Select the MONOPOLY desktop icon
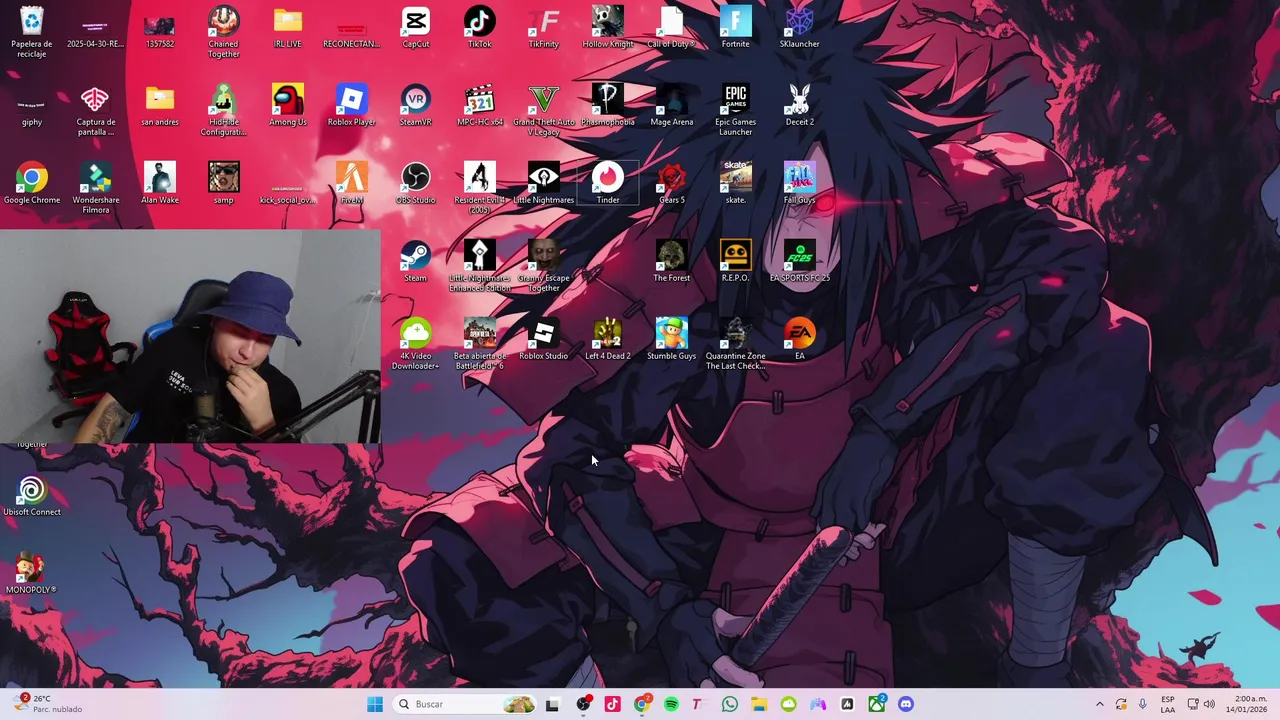The width and height of the screenshot is (1280, 720). point(32,574)
